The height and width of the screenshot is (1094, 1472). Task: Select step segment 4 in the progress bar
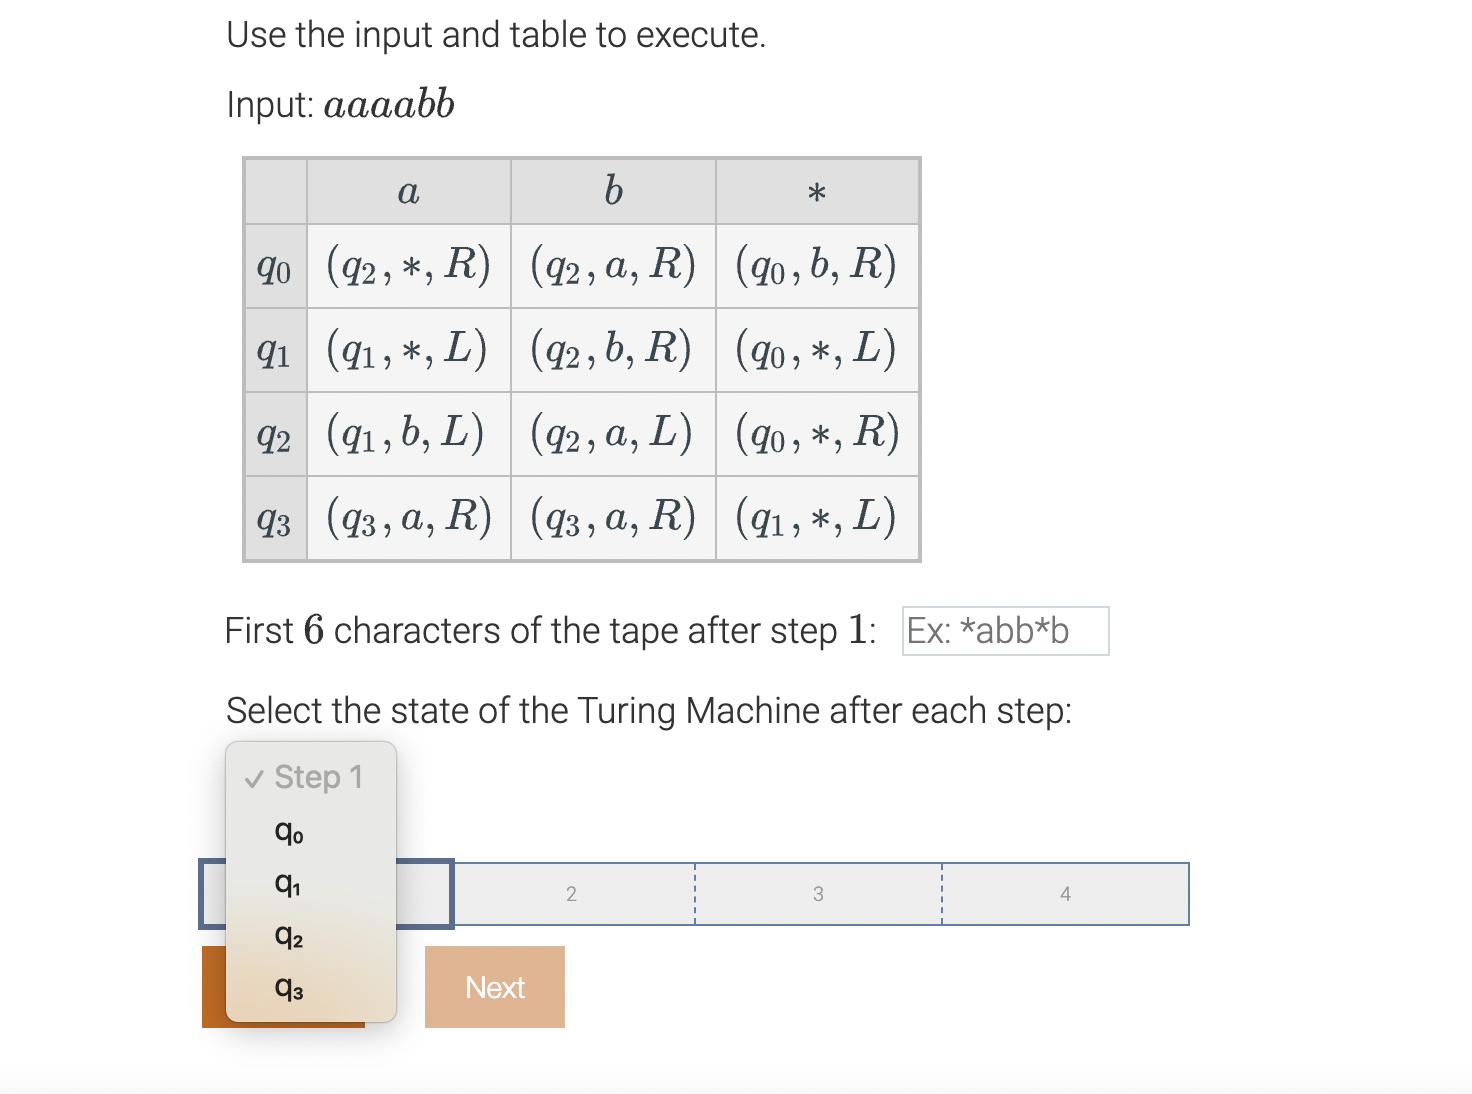click(1065, 894)
